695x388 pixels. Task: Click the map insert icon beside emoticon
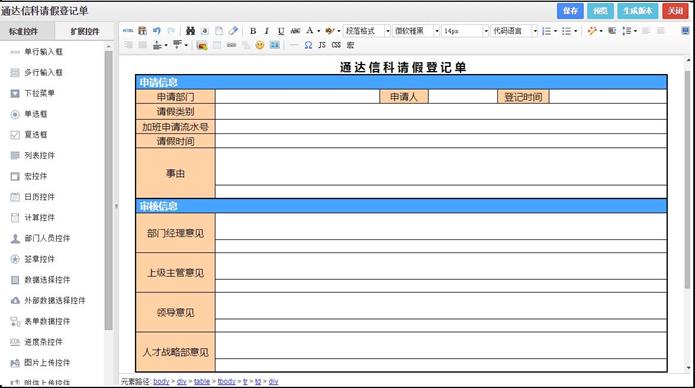tap(275, 45)
